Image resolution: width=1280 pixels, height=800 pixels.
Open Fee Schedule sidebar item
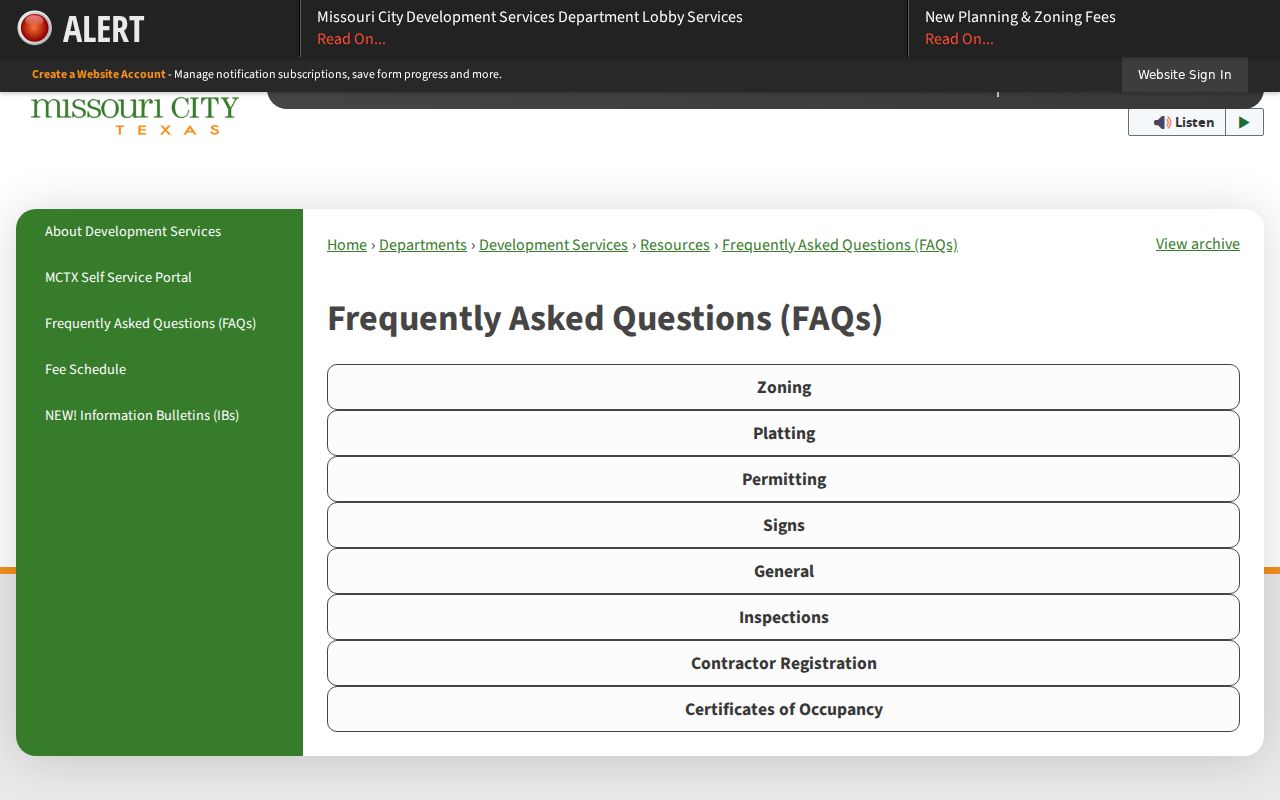coord(85,369)
